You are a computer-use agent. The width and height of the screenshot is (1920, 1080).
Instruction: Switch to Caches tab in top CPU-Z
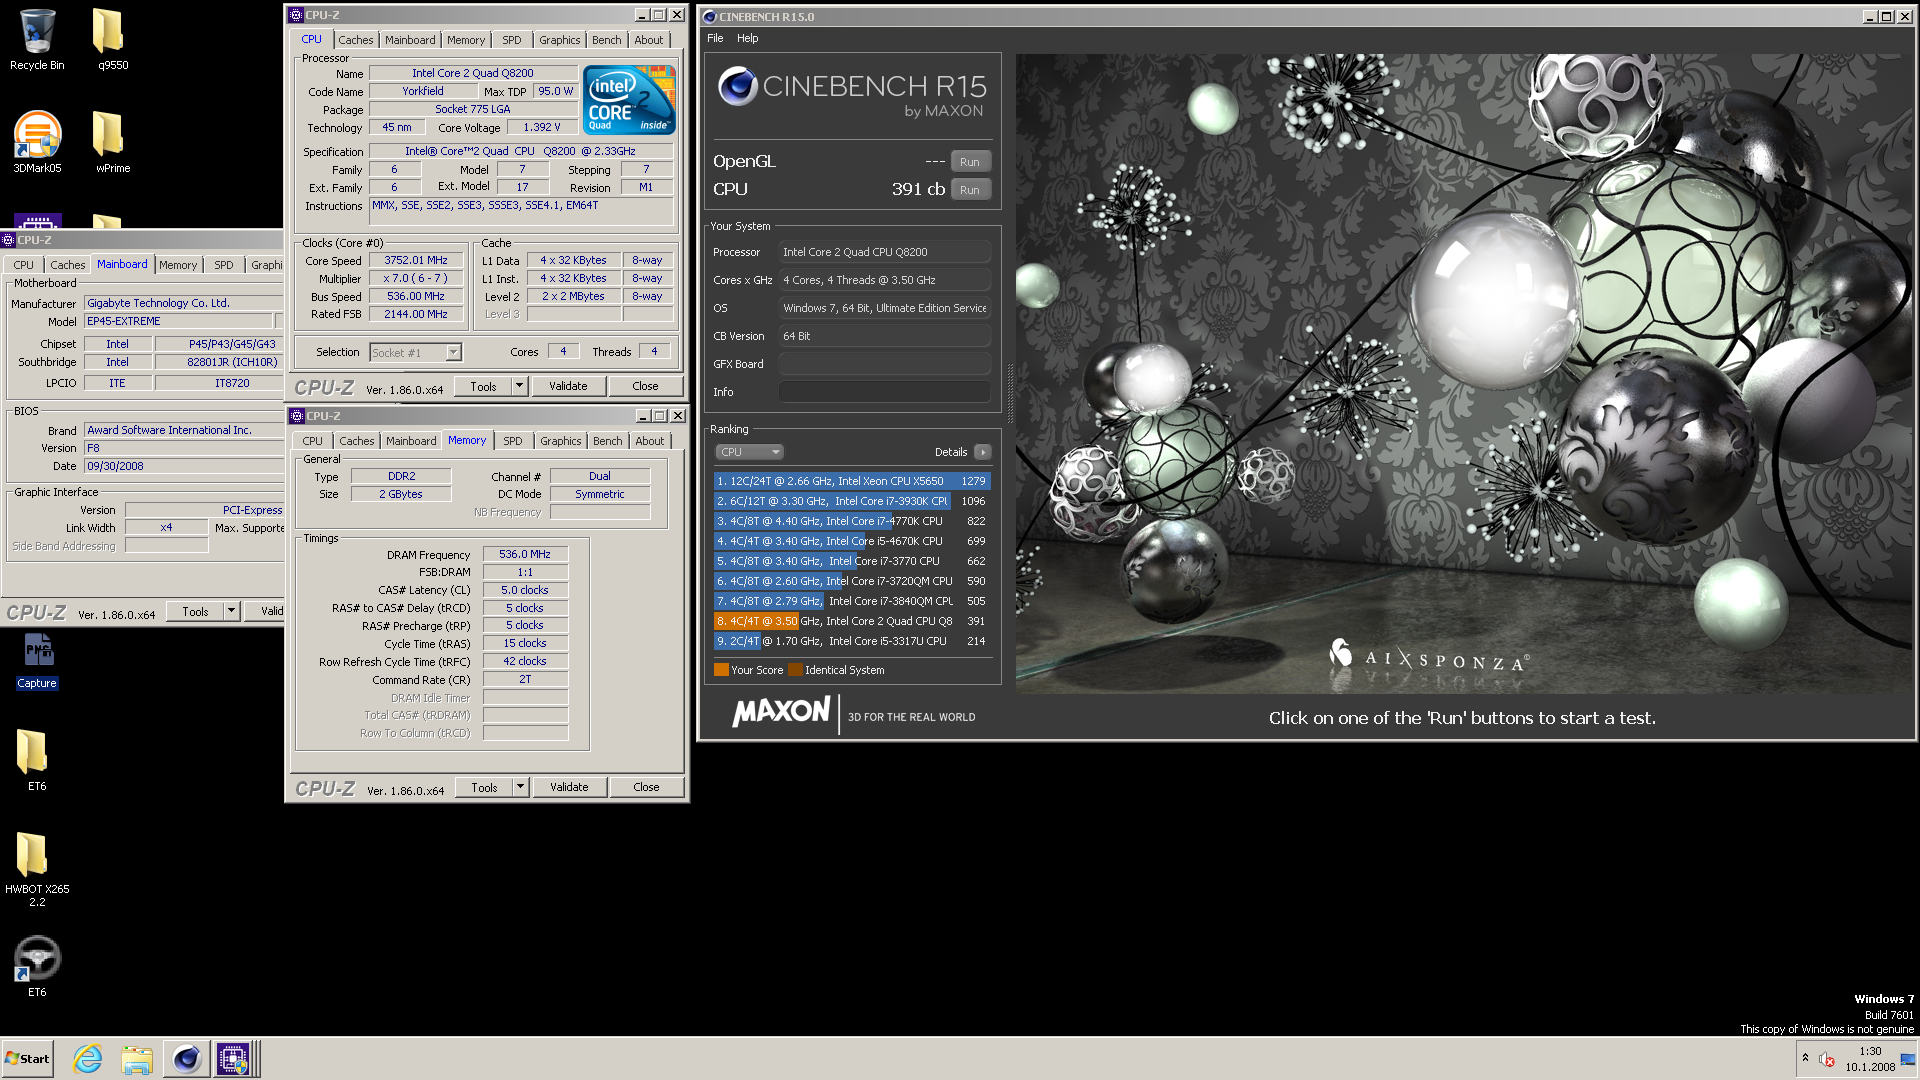tap(355, 40)
